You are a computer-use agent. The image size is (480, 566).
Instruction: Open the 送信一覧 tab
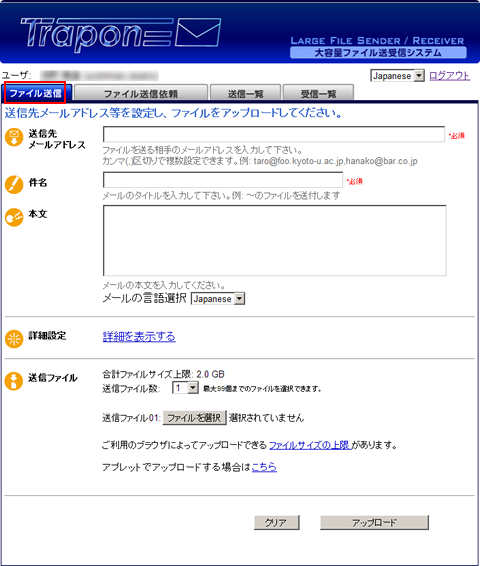point(245,93)
